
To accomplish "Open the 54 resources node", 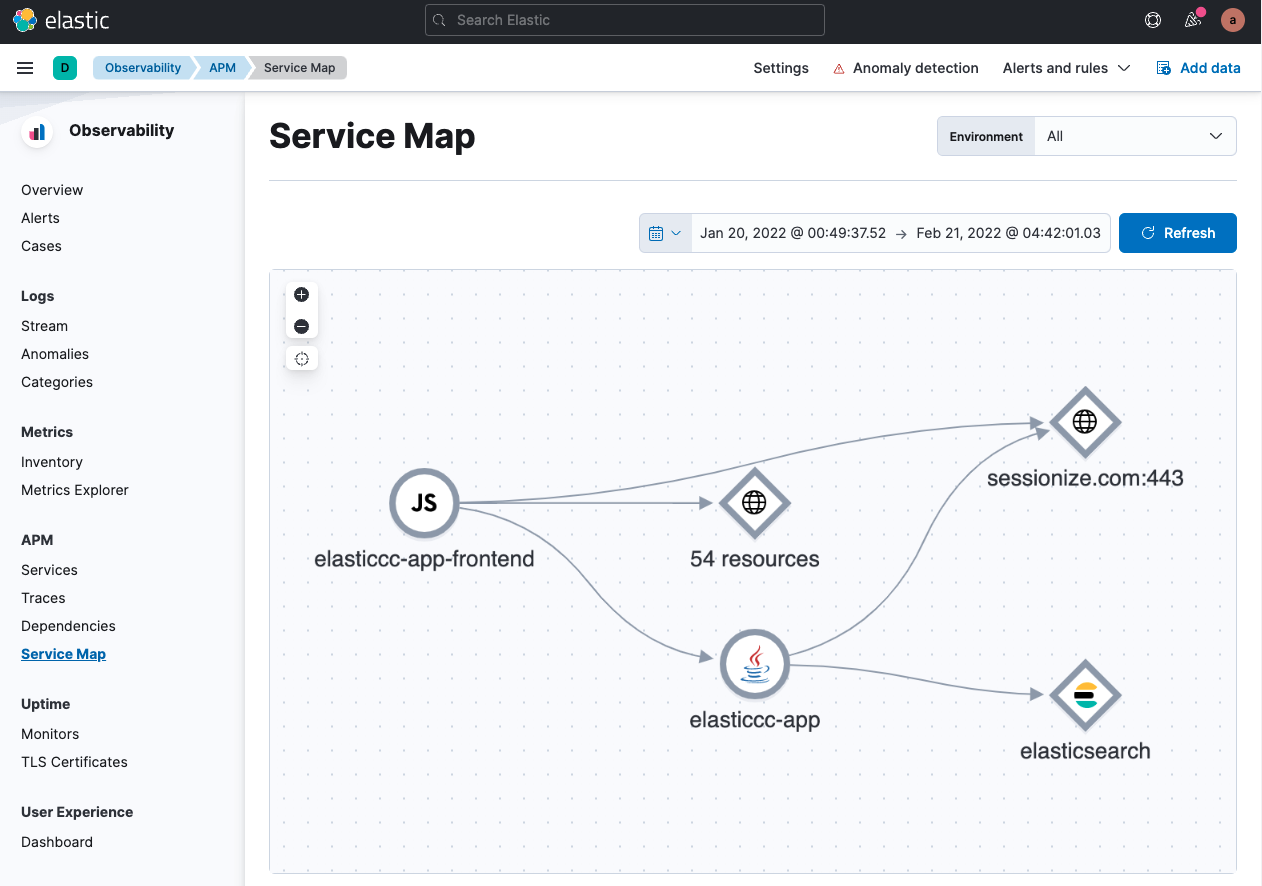I will [x=755, y=503].
